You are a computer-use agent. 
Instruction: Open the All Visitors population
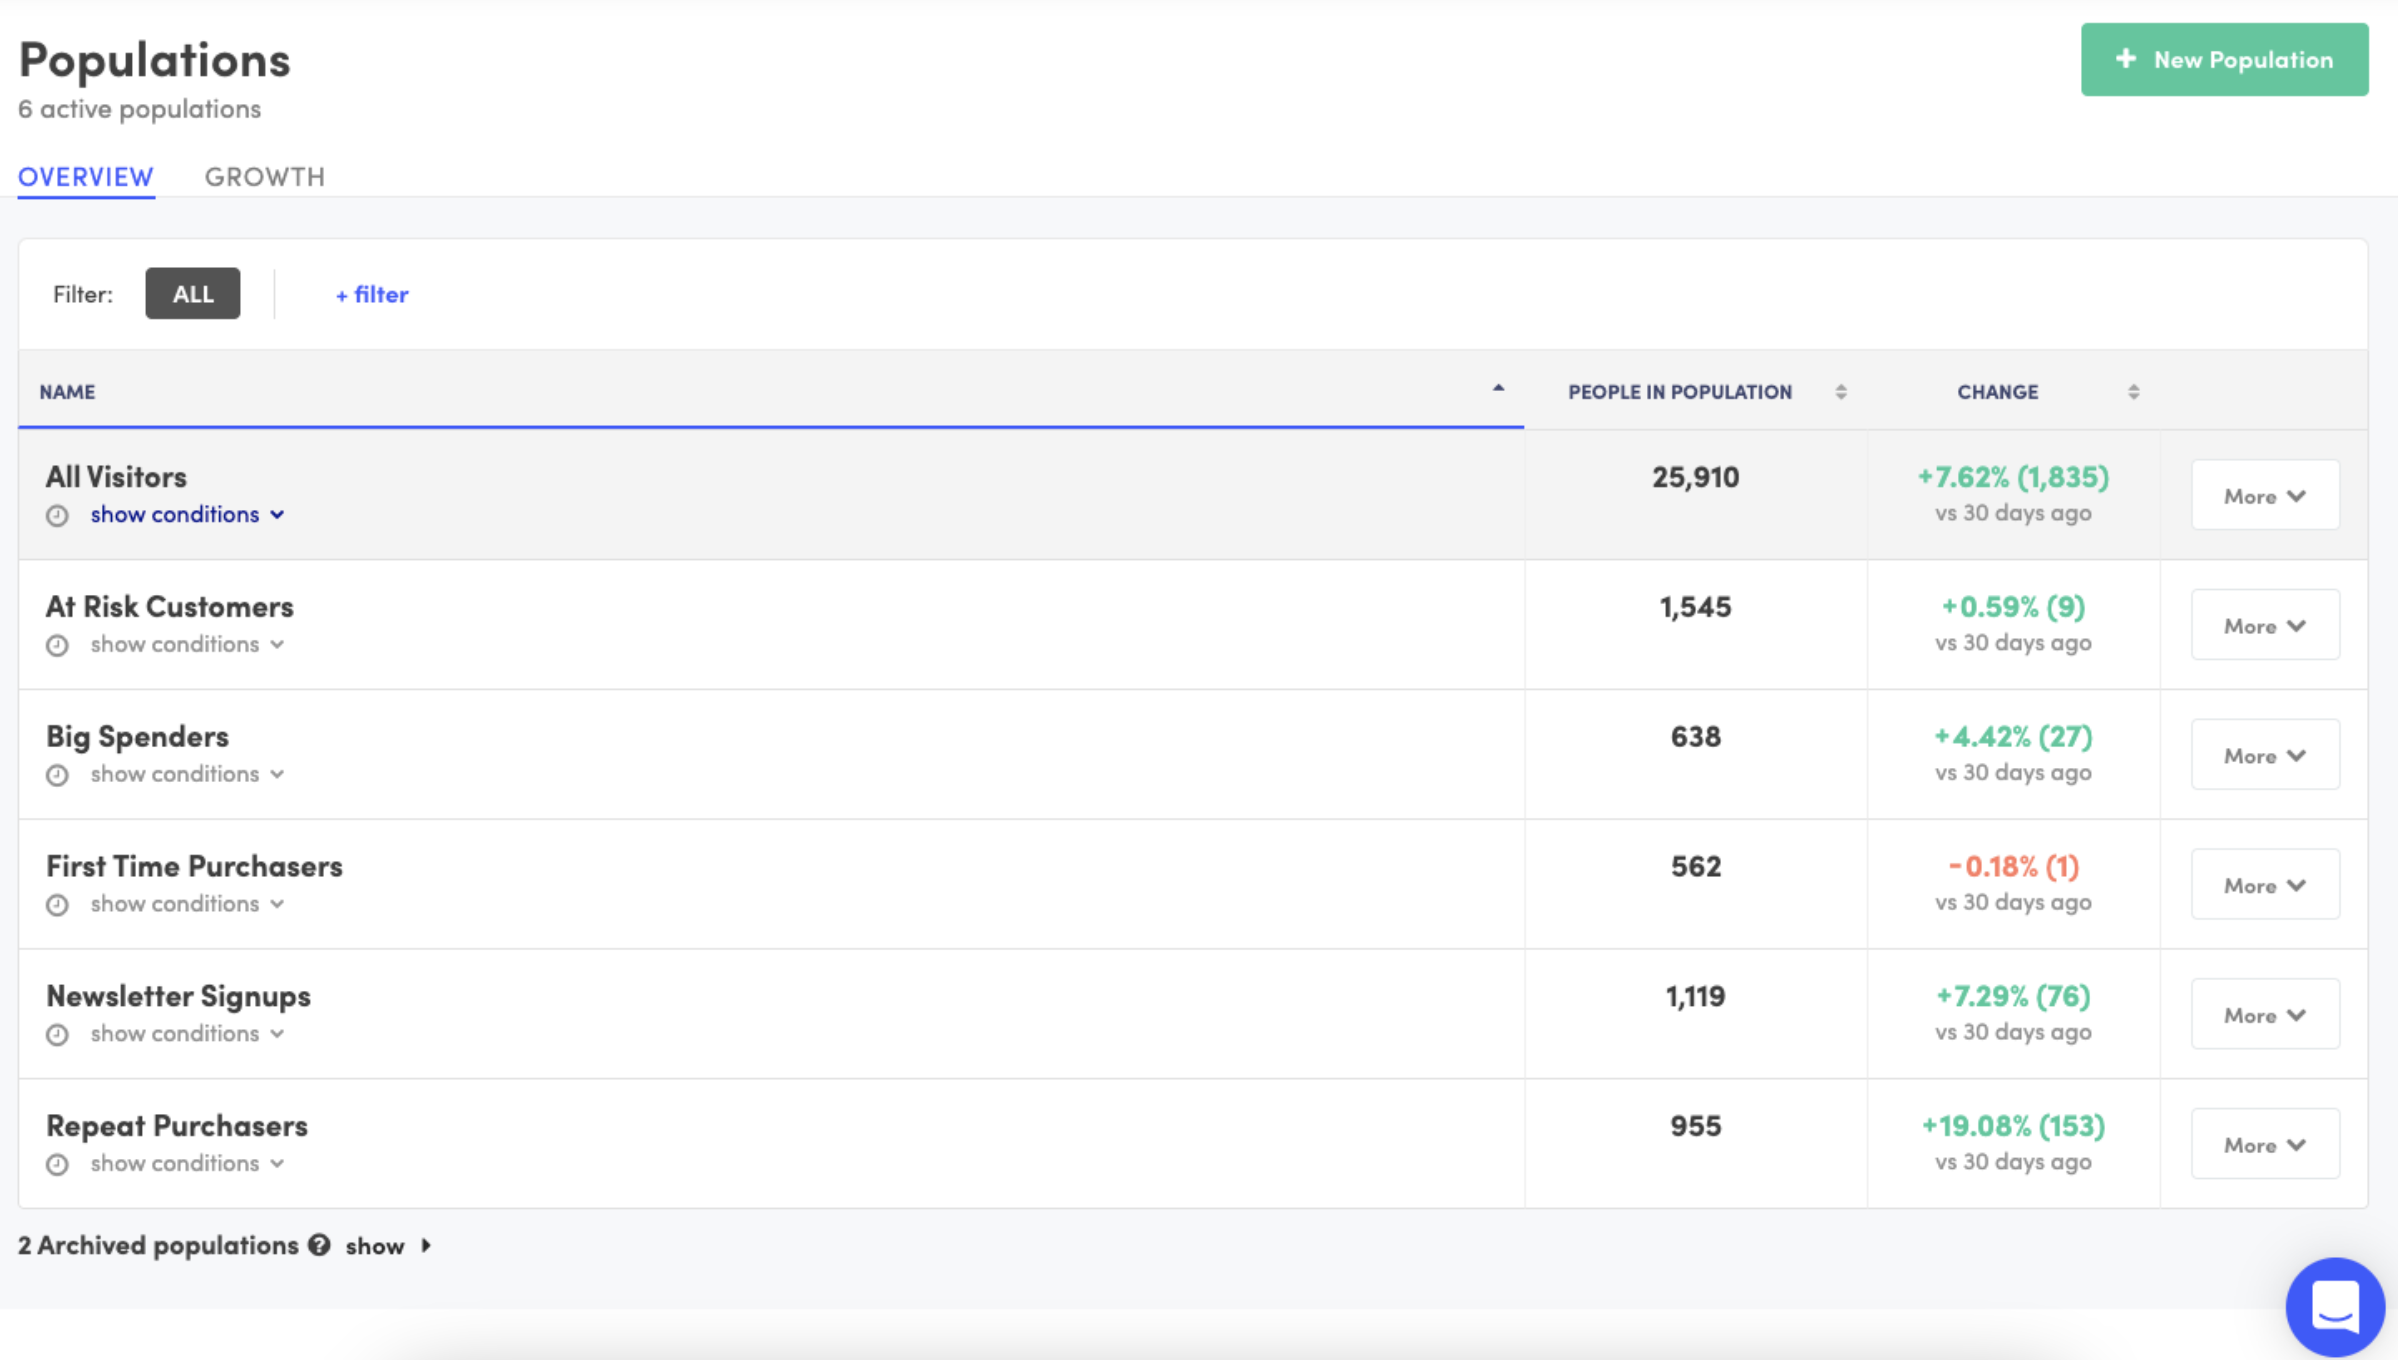[116, 477]
